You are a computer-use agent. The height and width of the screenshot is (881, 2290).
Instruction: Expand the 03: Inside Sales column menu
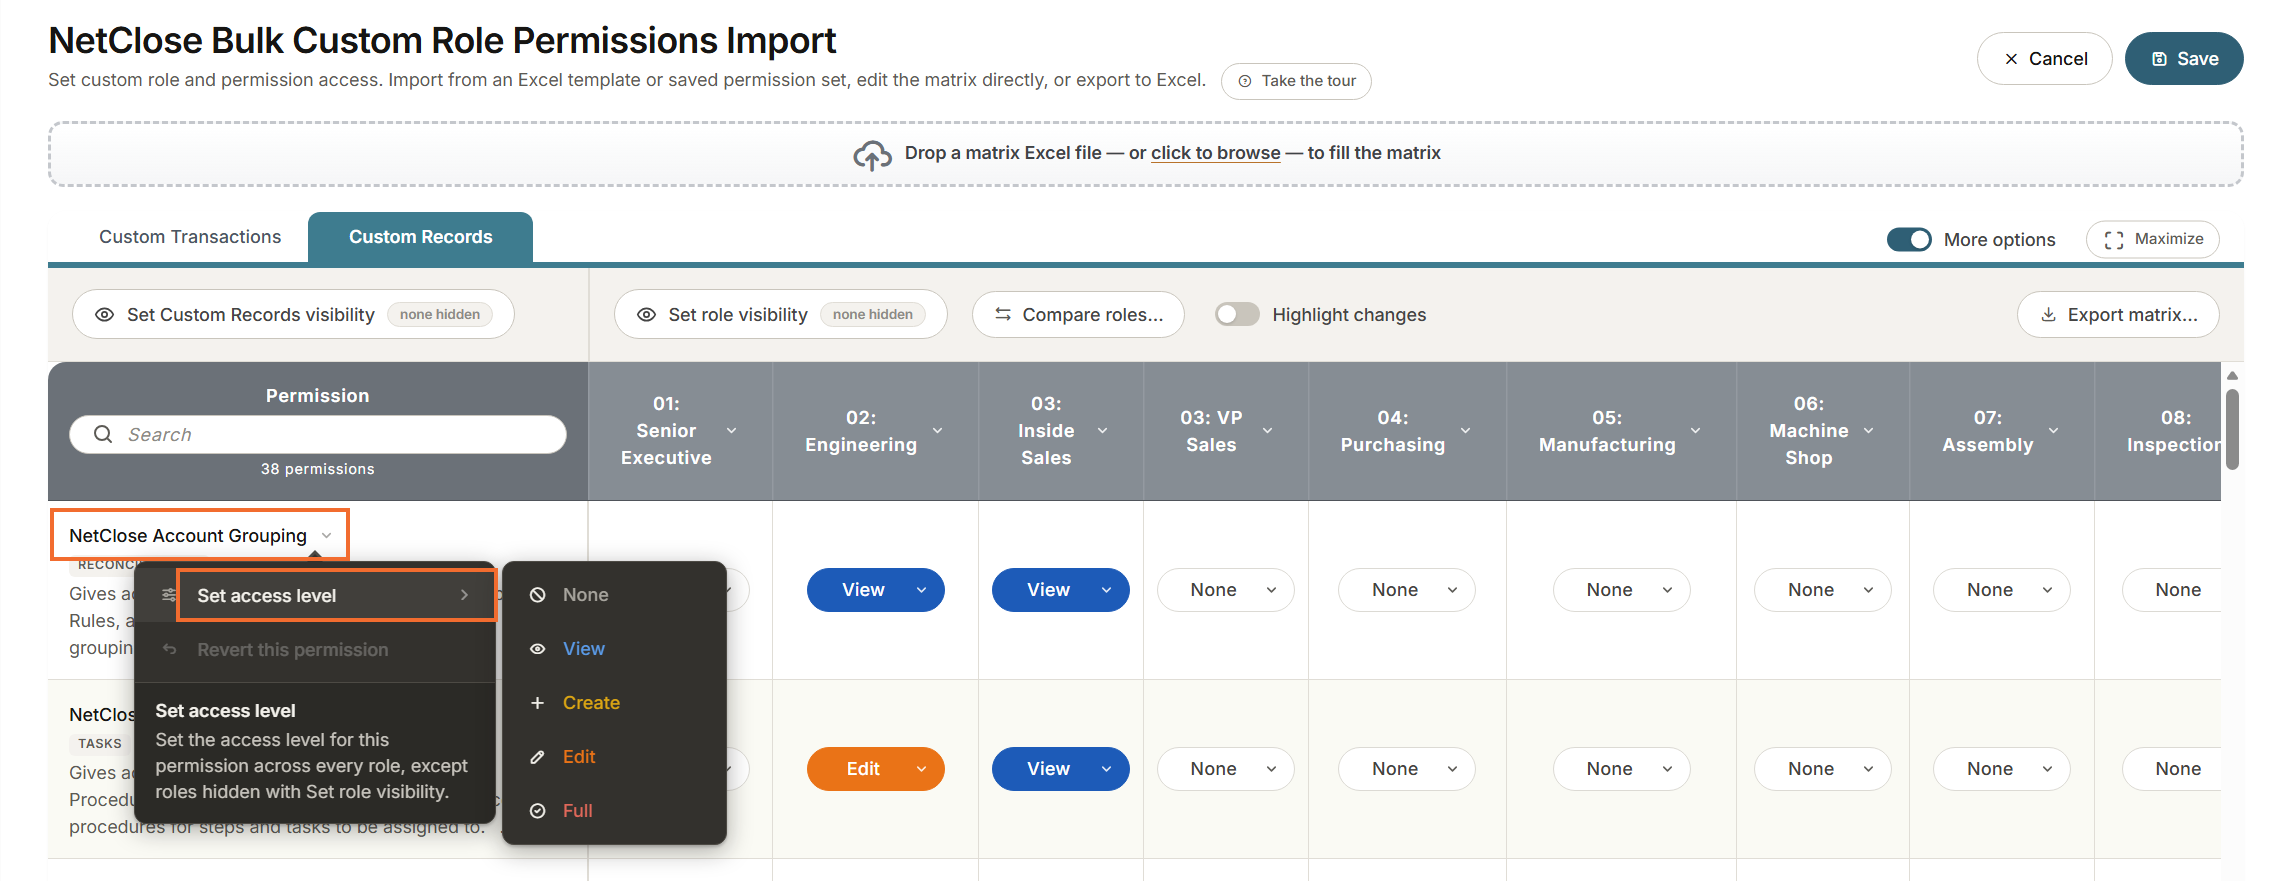(x=1103, y=431)
